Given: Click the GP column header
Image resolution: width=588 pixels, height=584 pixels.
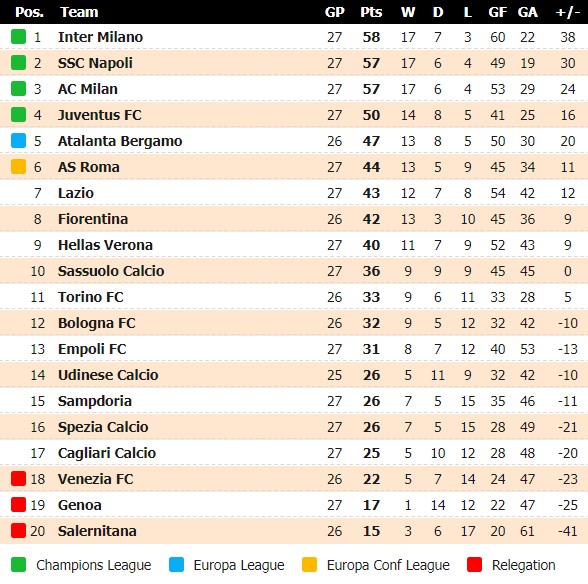Looking at the screenshot, I should pyautogui.click(x=334, y=12).
